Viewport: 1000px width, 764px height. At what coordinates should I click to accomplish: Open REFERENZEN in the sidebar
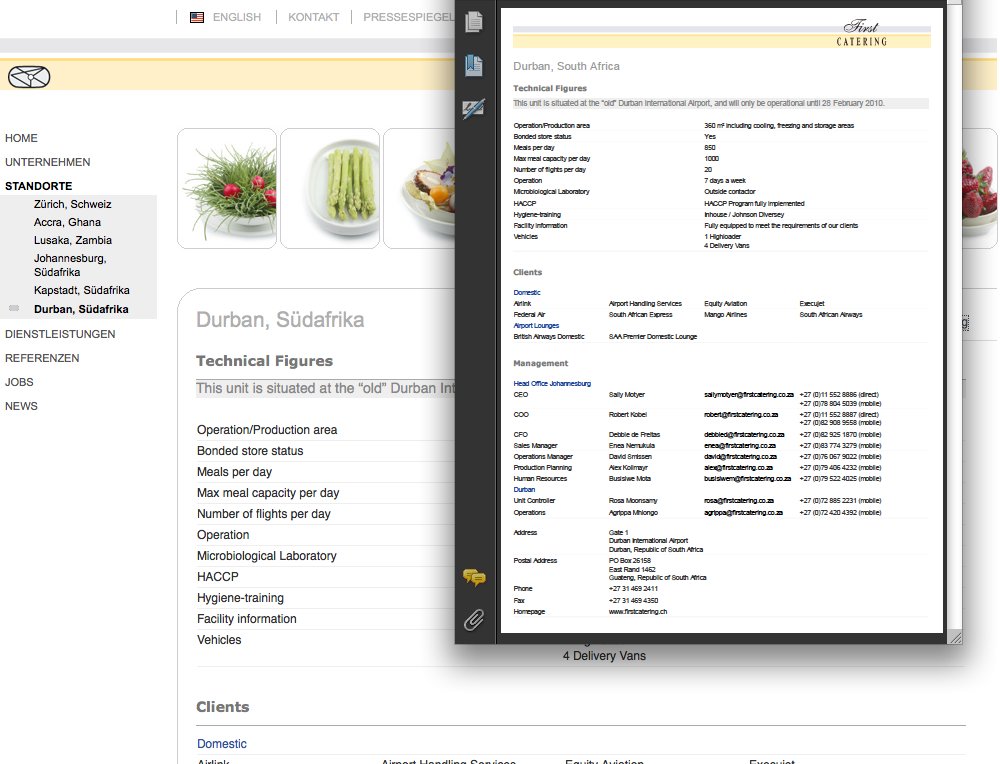pyautogui.click(x=42, y=358)
